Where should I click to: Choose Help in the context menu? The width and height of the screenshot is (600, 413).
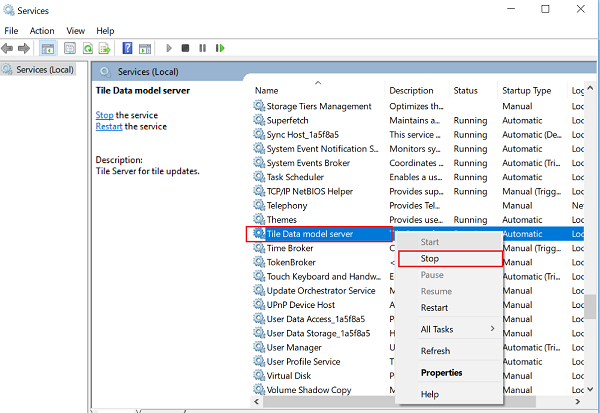[450, 394]
